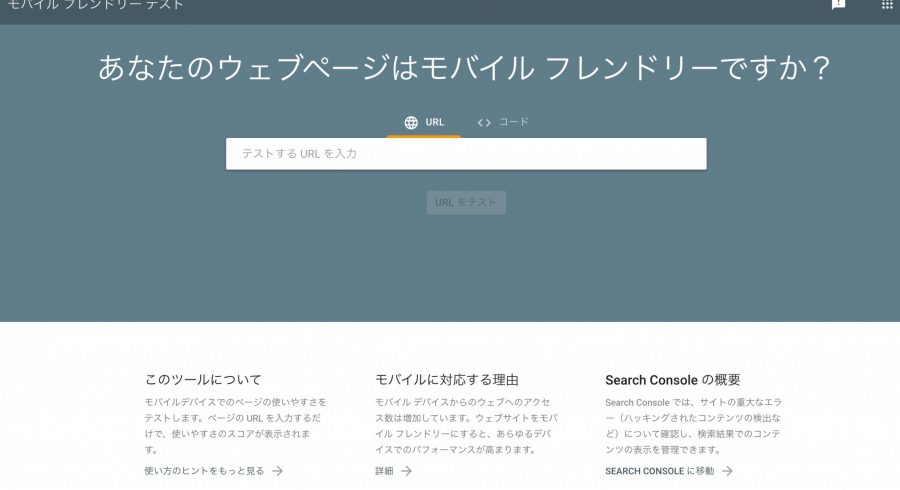Viewport: 900px width, 490px height.
Task: Open the 使い方のヒントをもっと見る link
Action: point(204,471)
